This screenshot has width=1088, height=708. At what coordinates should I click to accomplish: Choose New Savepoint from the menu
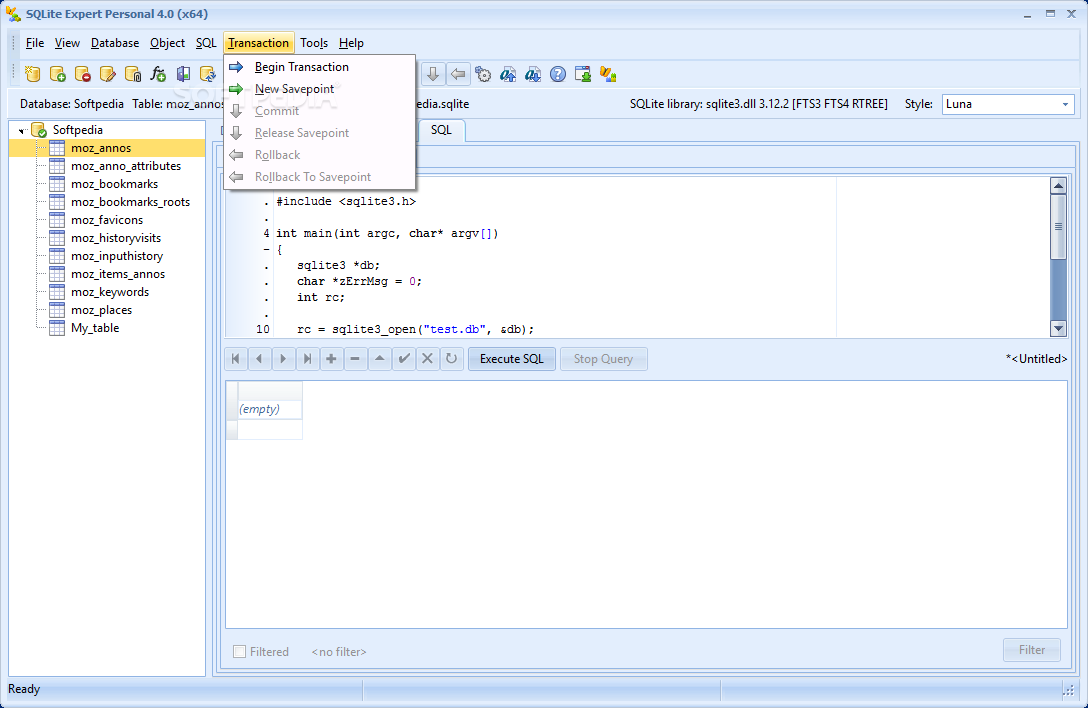tap(319, 89)
